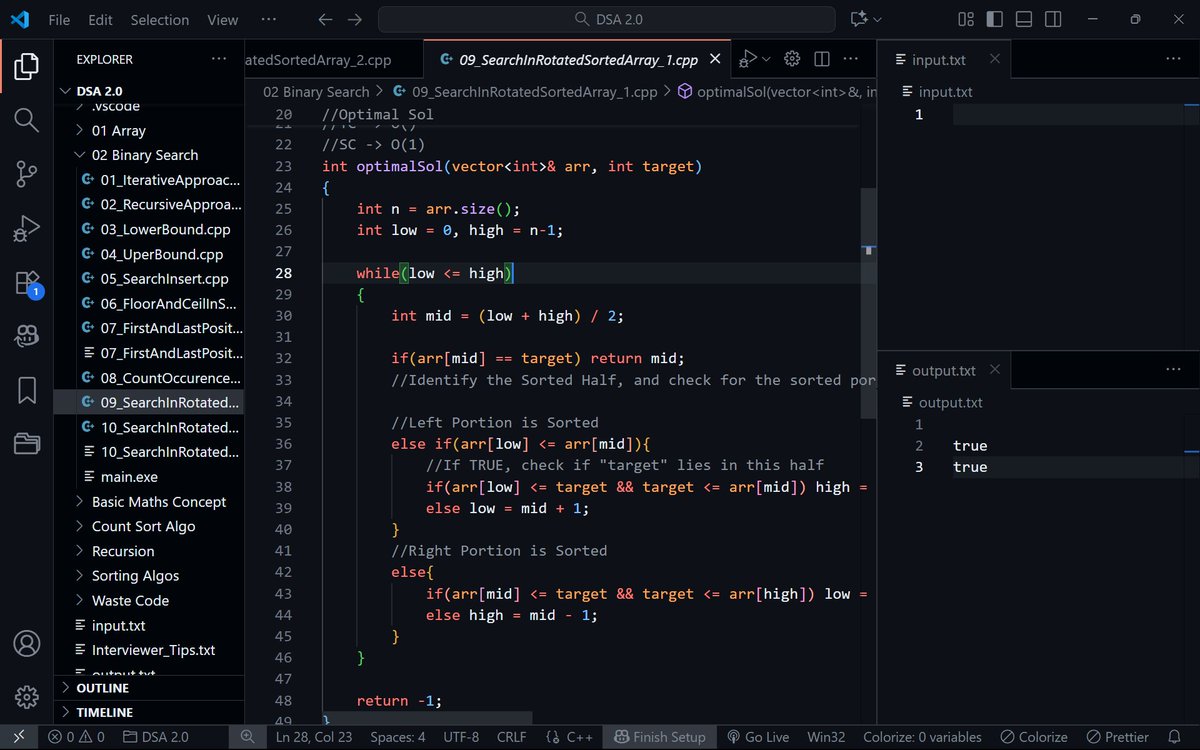Open the Extensions view with badge
This screenshot has height=750, width=1200.
(x=27, y=283)
